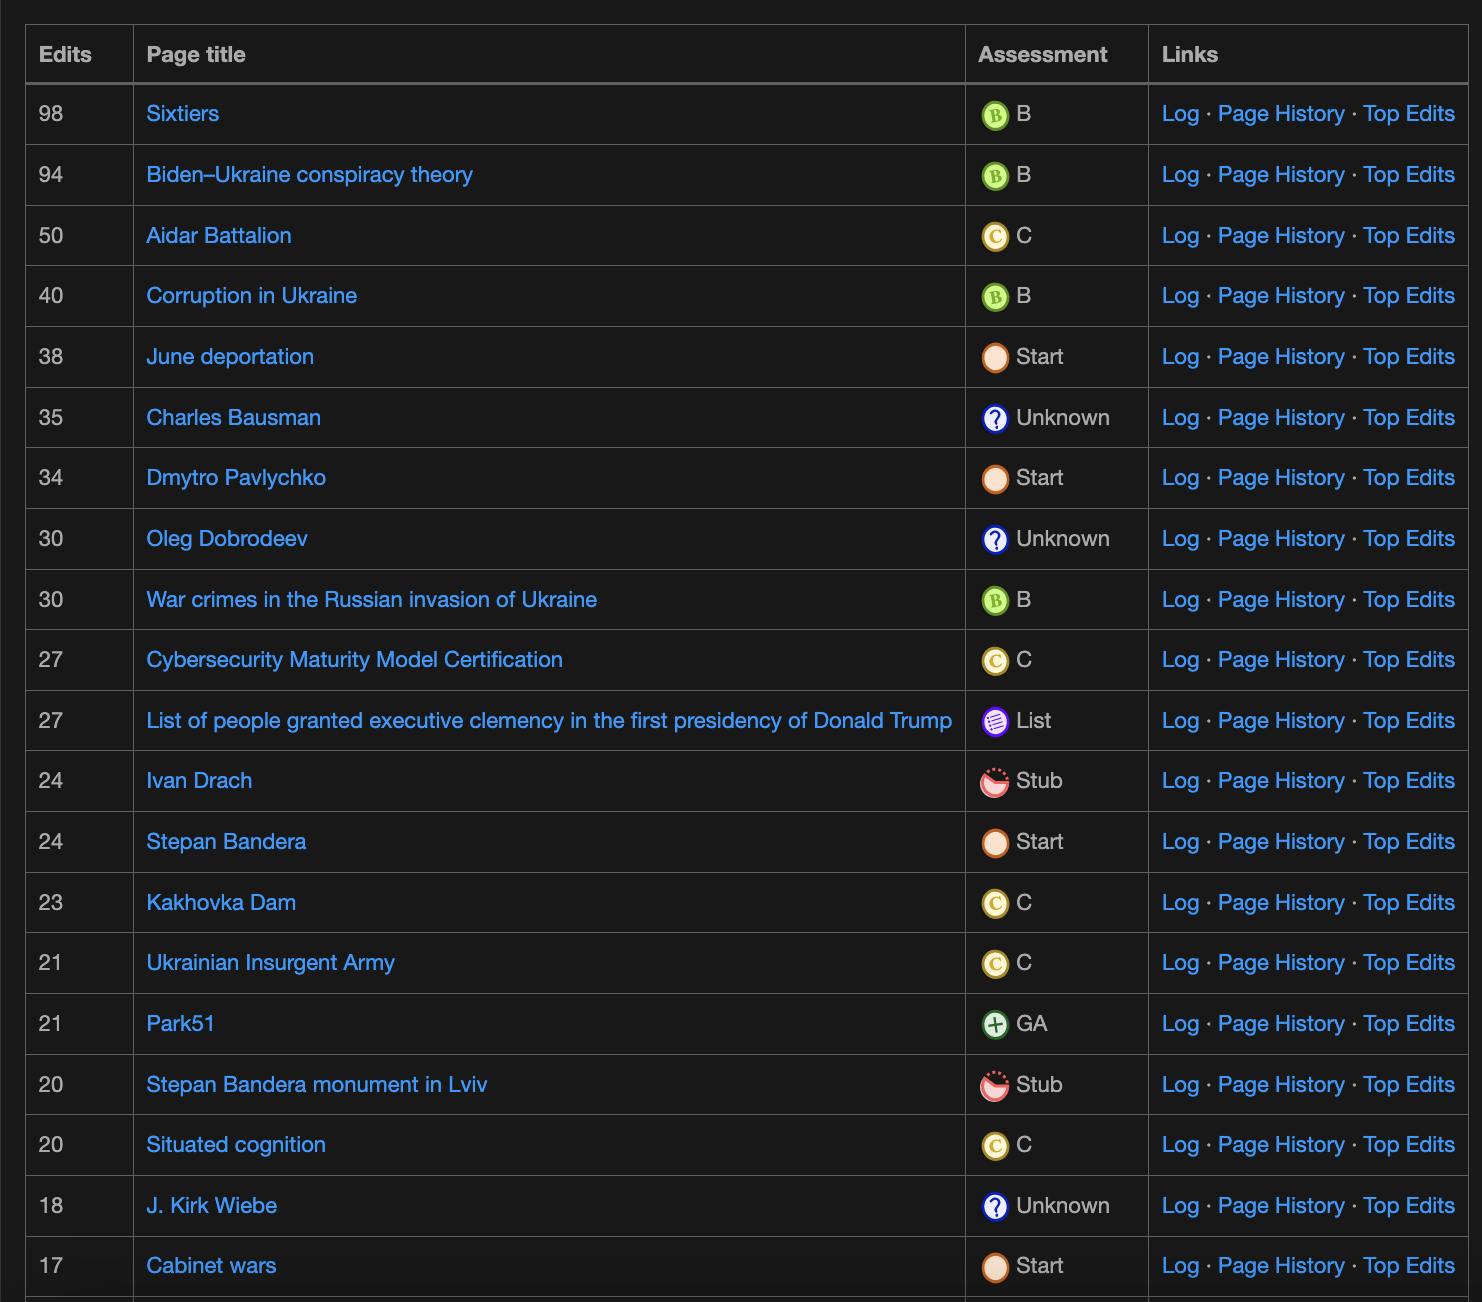Click C-class icon for Ukrainian Insurgent Army

[x=994, y=964]
